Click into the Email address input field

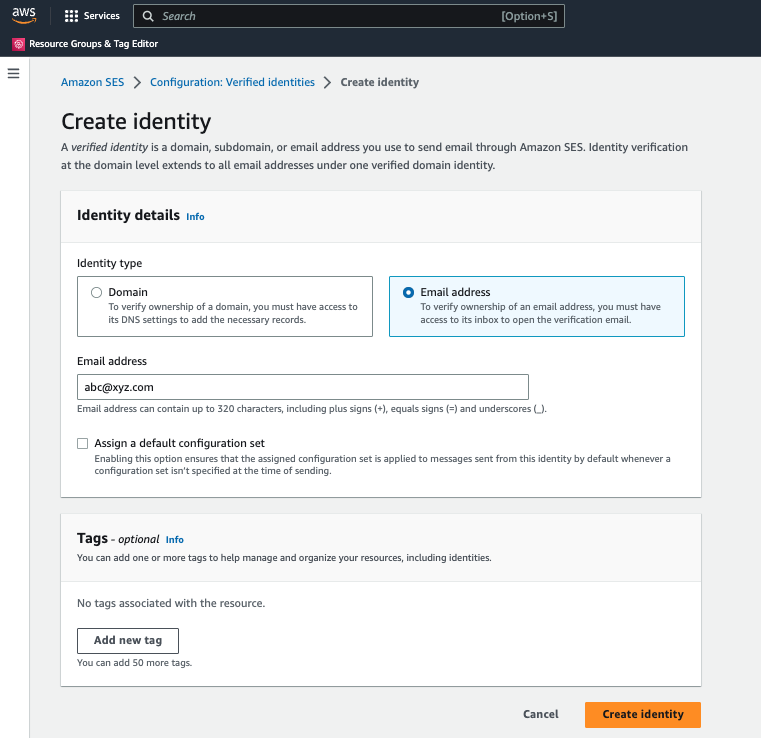click(x=302, y=387)
